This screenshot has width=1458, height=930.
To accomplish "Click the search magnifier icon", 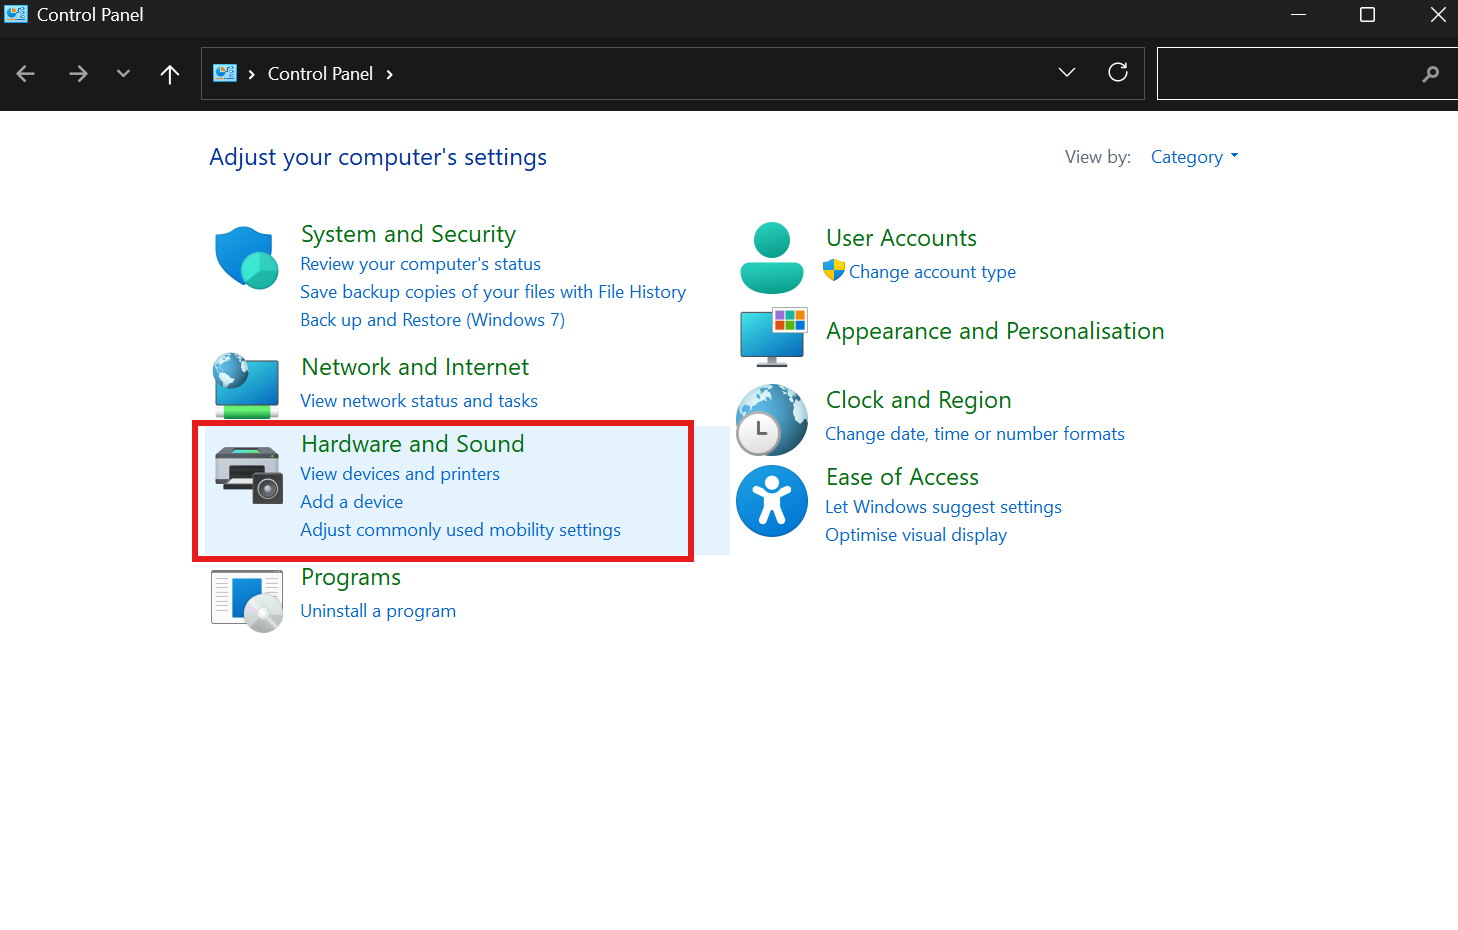I will (x=1431, y=74).
